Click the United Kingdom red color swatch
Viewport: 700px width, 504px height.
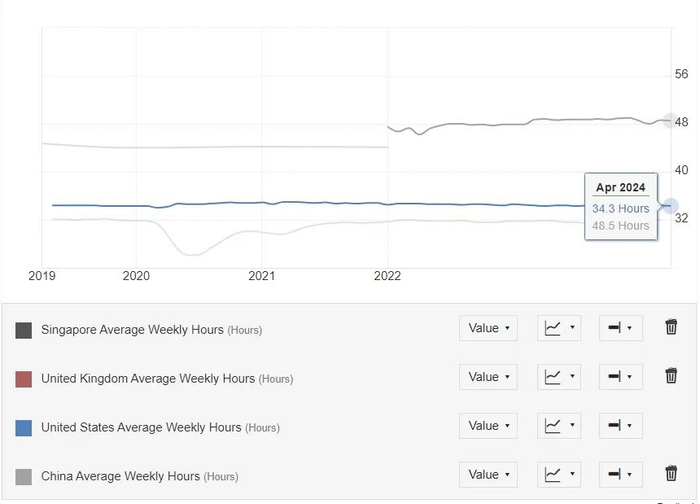pos(24,379)
